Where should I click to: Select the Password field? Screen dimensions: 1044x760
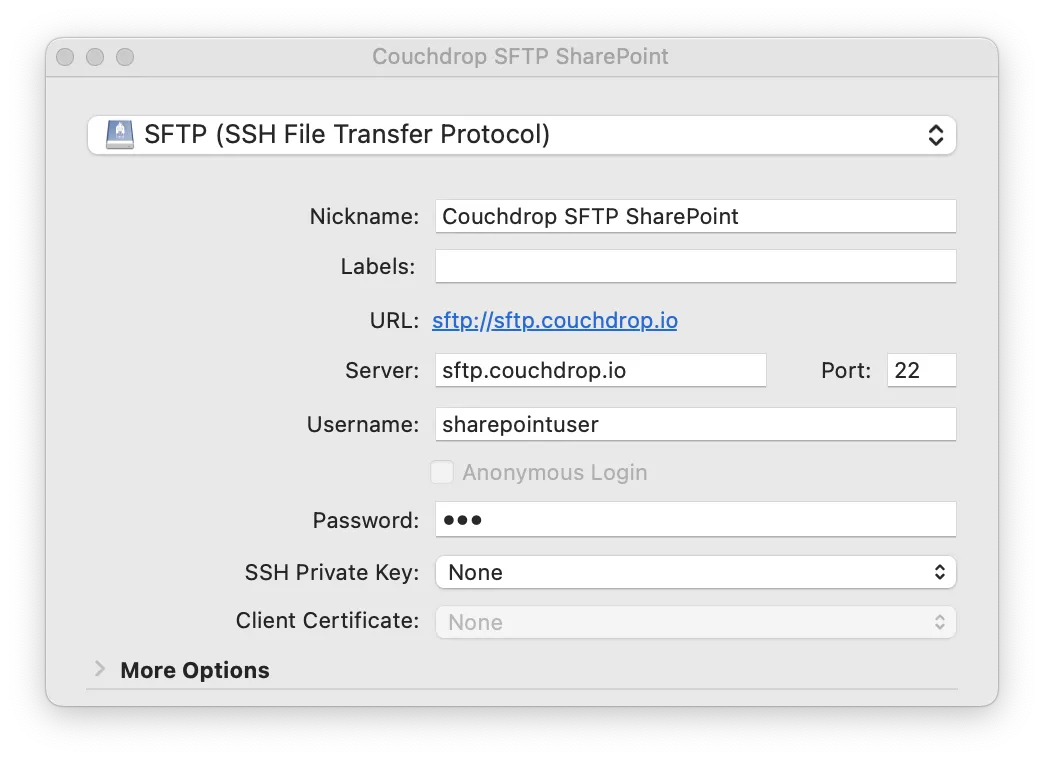coord(696,519)
